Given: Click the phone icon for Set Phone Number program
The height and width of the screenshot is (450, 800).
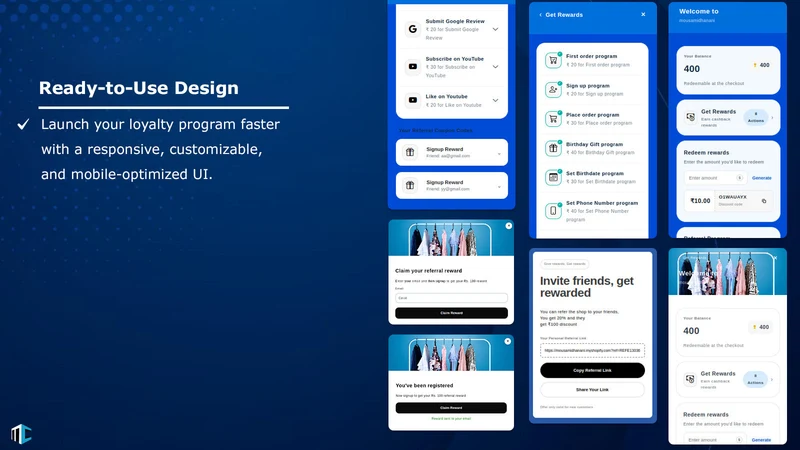Looking at the screenshot, I should point(553,210).
